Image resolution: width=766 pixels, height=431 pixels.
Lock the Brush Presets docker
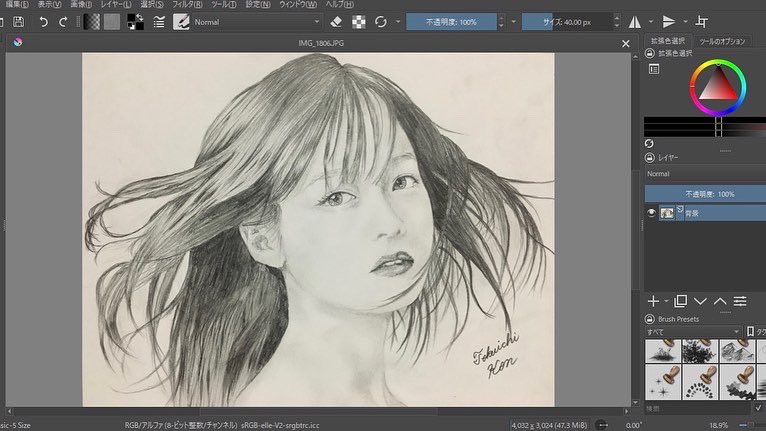(649, 319)
